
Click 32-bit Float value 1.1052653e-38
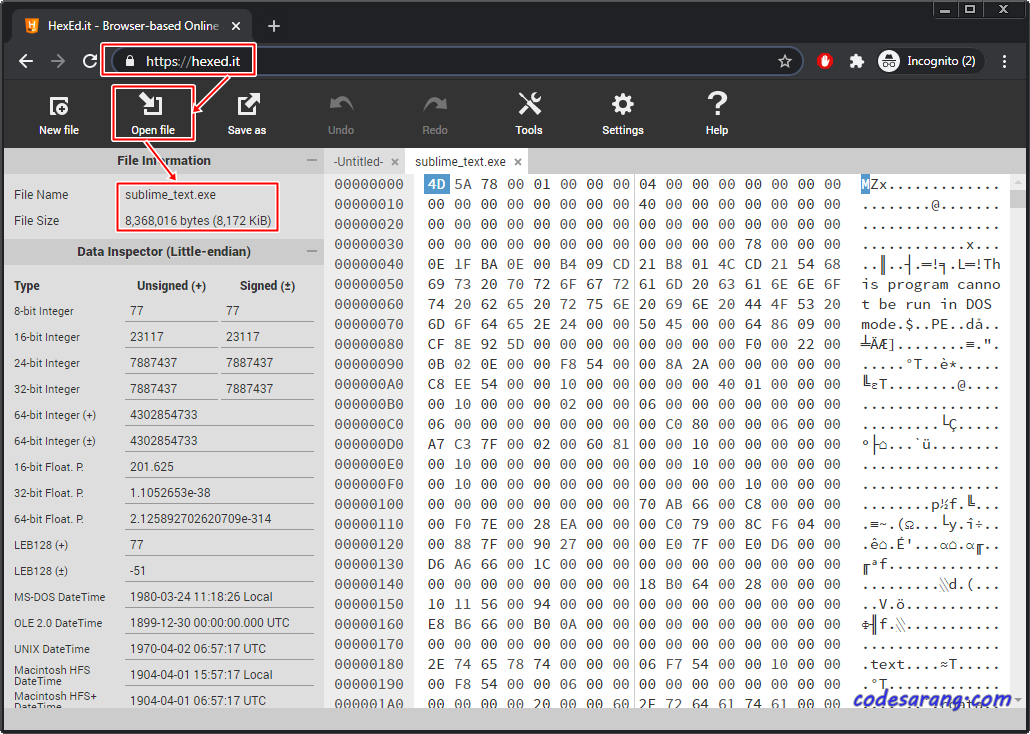[219, 493]
